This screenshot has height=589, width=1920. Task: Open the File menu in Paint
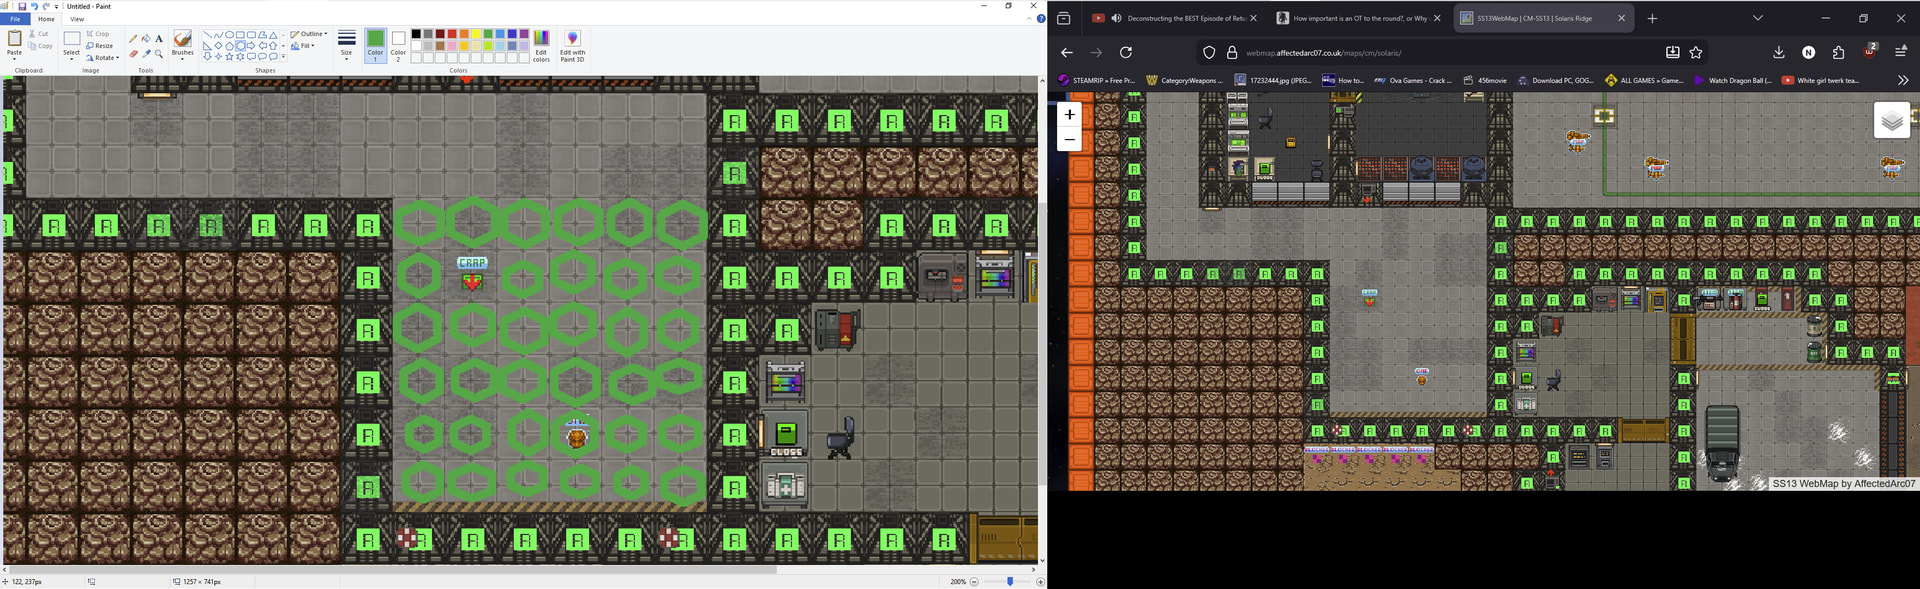coord(15,19)
